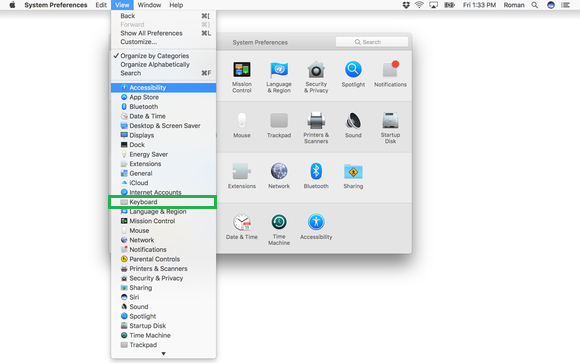Select Organize Alphabetically menu option
This screenshot has width=580, height=363.
click(163, 64)
